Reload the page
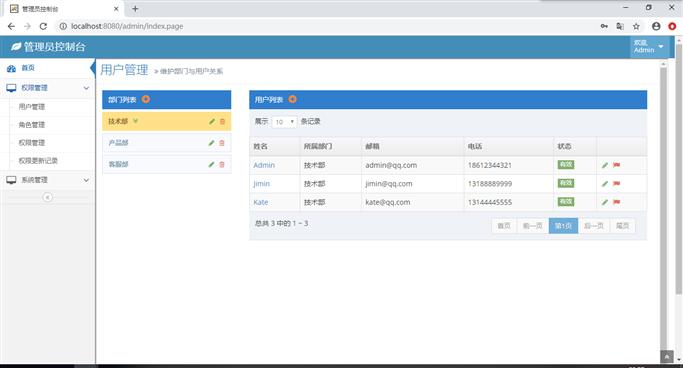 point(43,26)
